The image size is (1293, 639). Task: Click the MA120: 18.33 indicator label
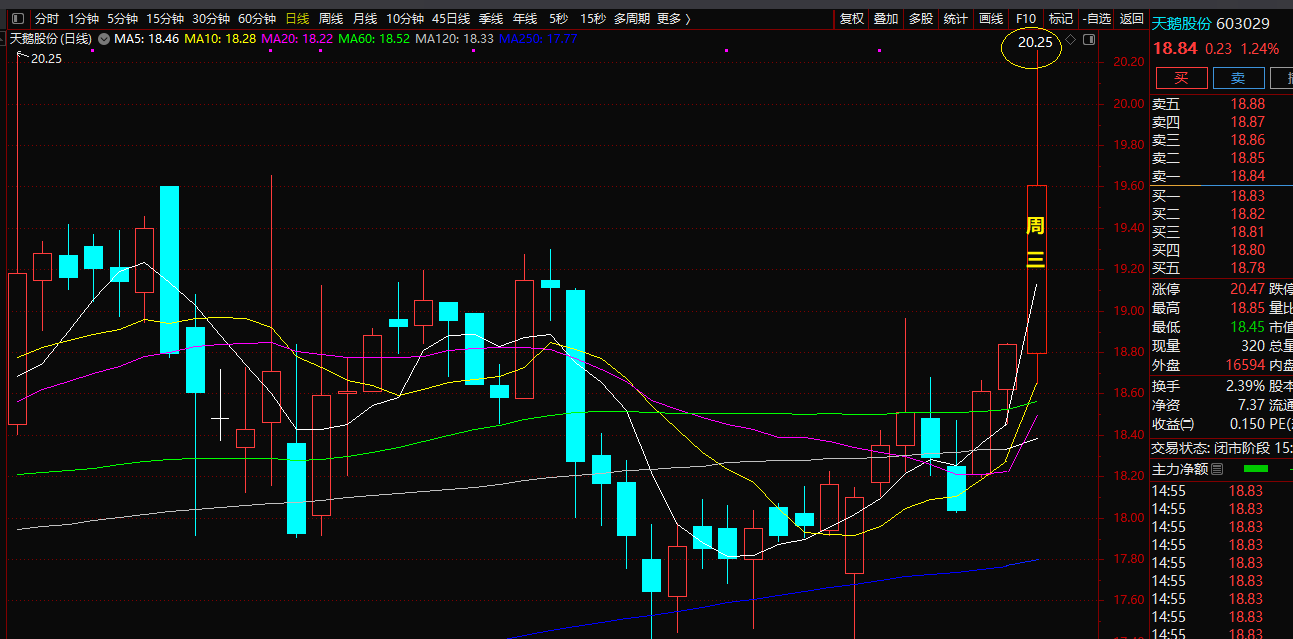click(x=454, y=39)
